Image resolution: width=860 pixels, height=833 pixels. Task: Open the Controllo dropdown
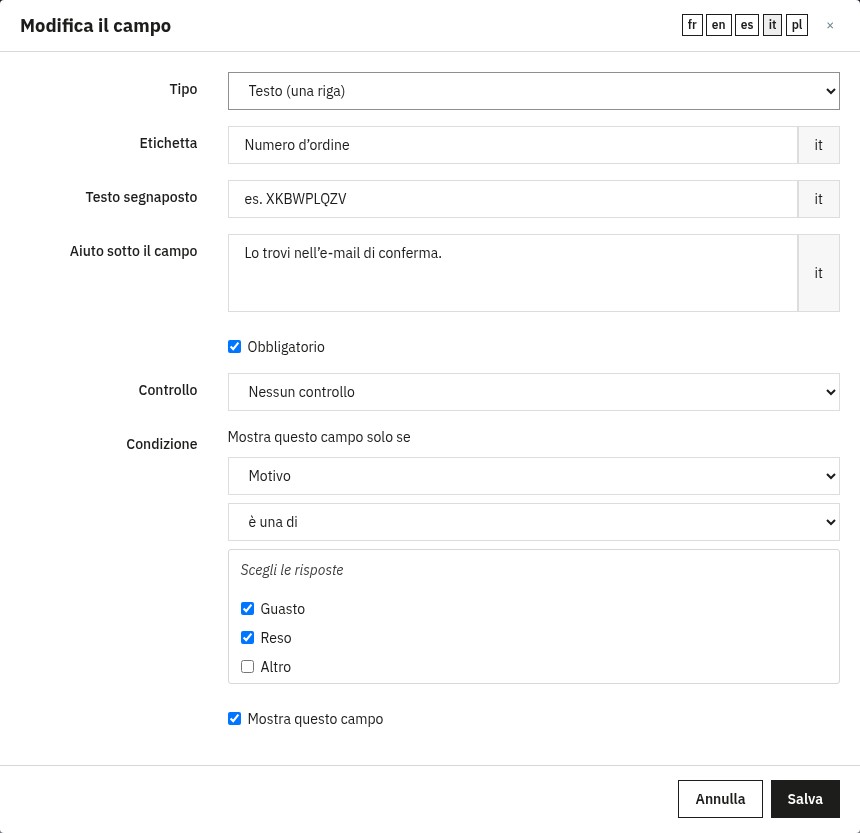click(534, 392)
